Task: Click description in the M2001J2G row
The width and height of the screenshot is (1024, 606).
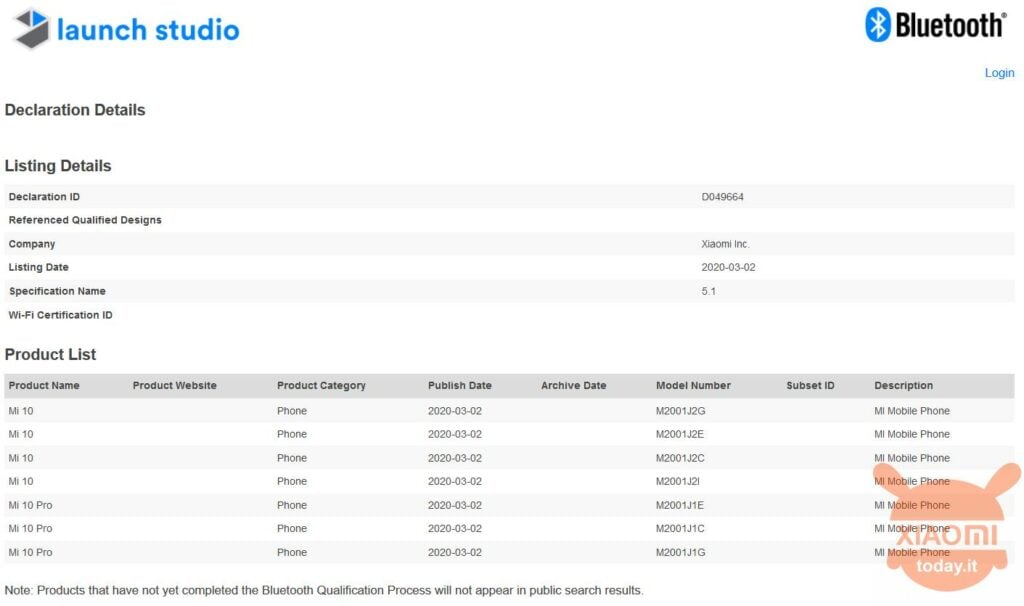Action: (912, 411)
